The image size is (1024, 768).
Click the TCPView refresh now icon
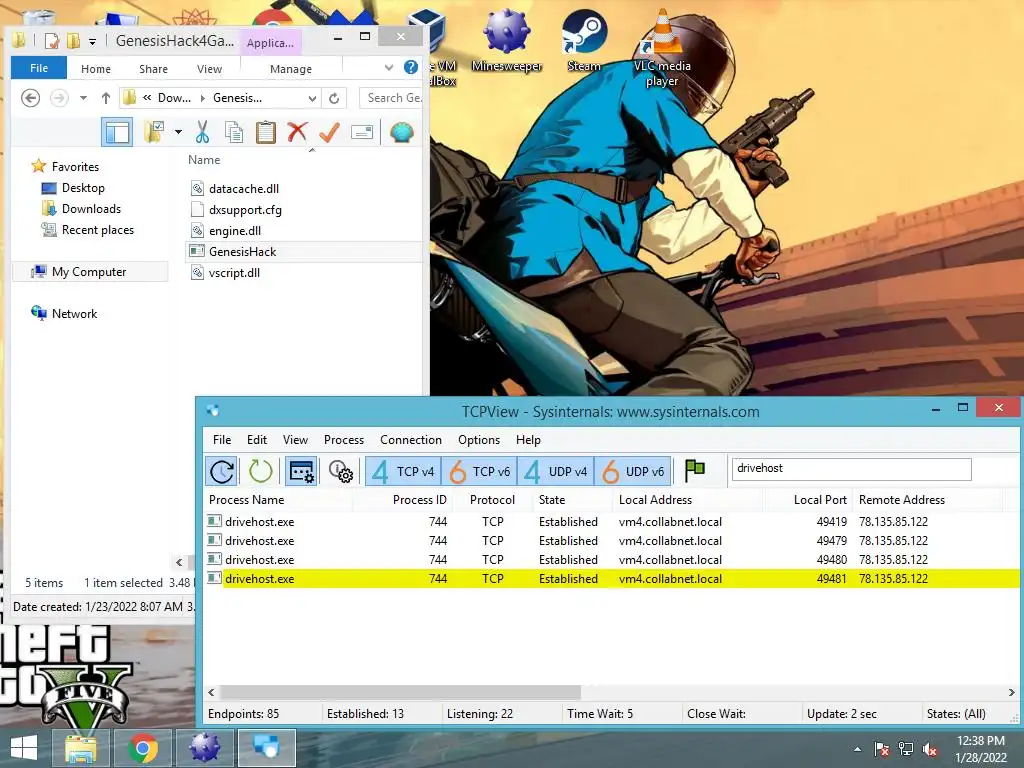pyautogui.click(x=260, y=471)
